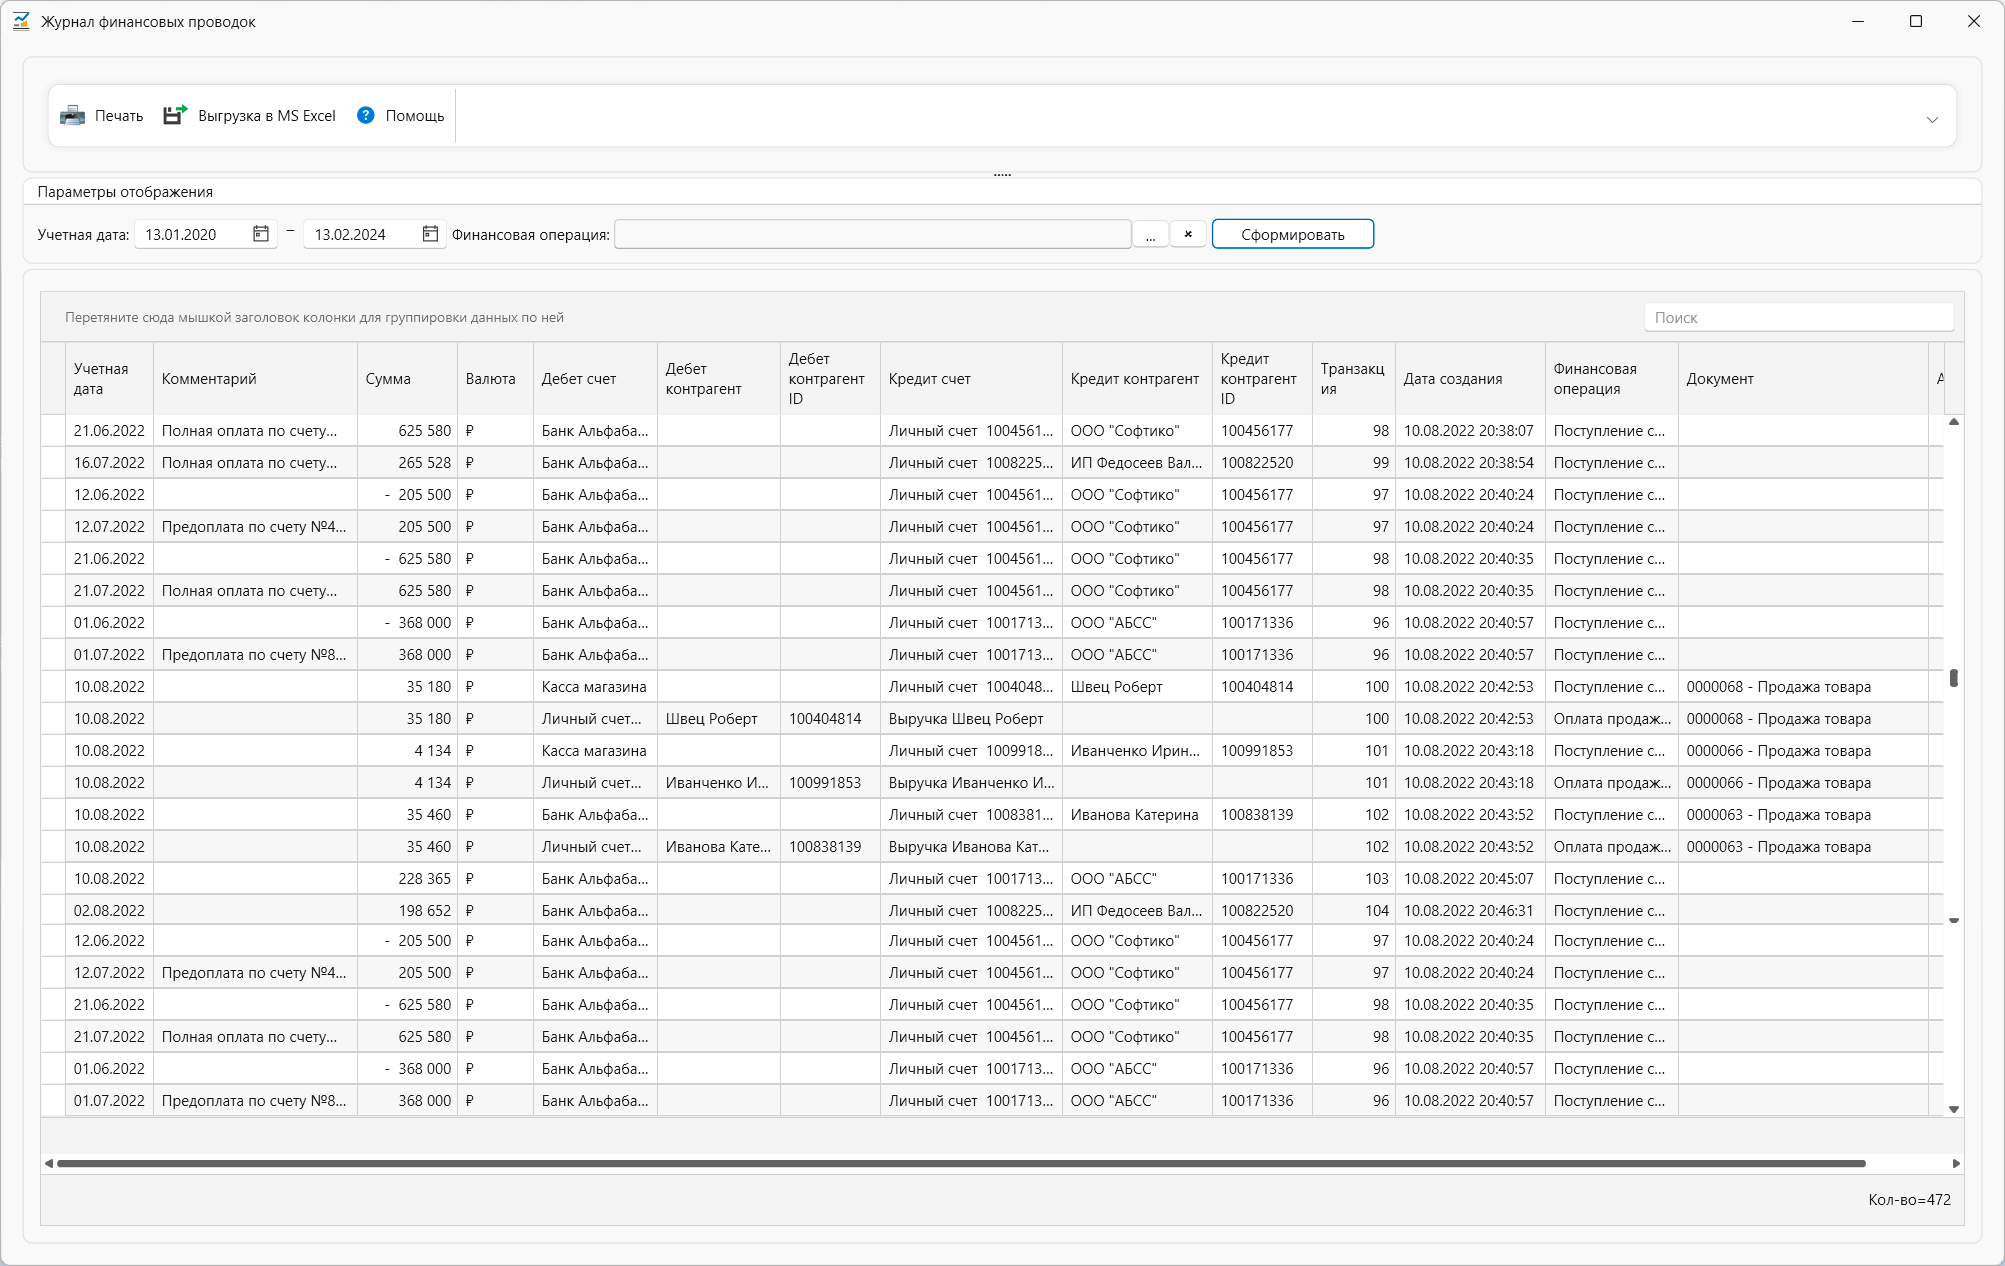The height and width of the screenshot is (1266, 2005).
Task: Click the application icon in title bar
Action: 21,21
